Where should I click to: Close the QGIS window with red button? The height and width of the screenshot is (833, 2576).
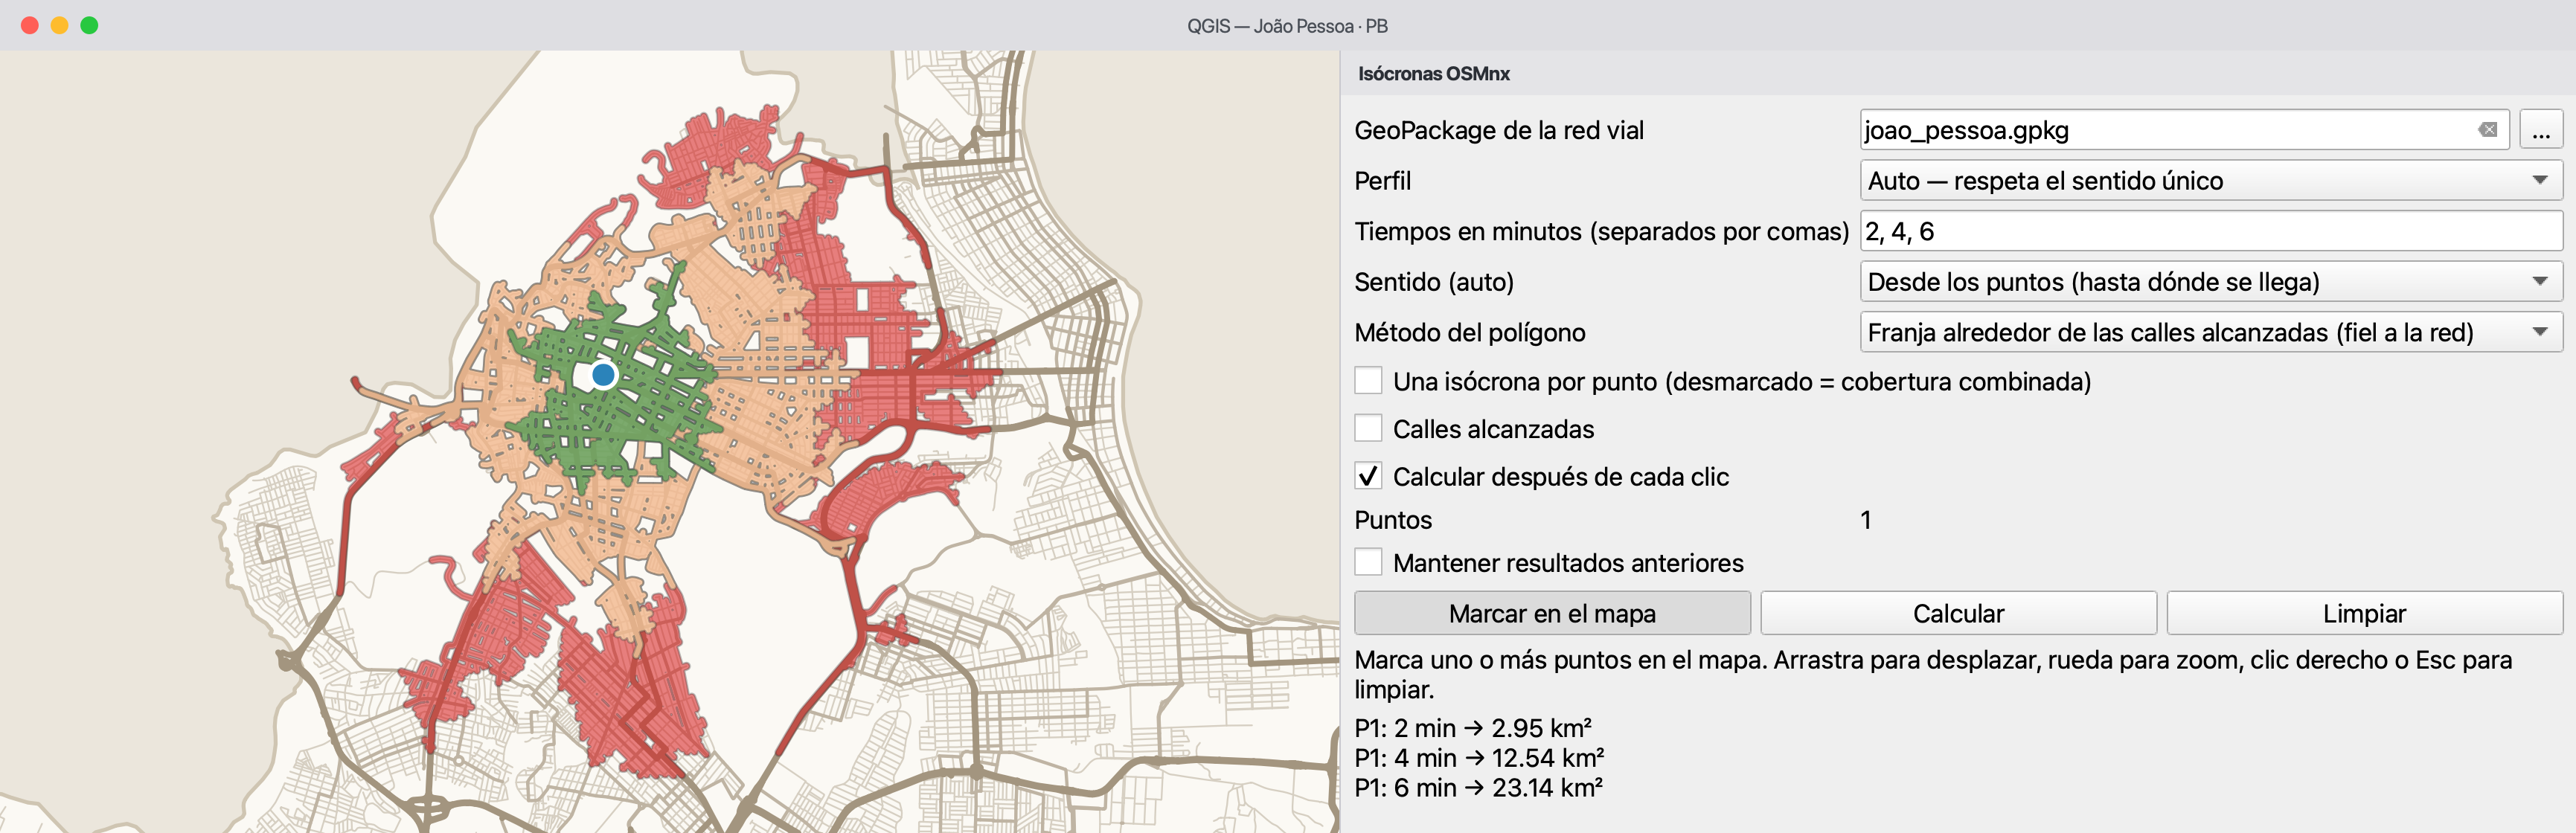click(30, 25)
